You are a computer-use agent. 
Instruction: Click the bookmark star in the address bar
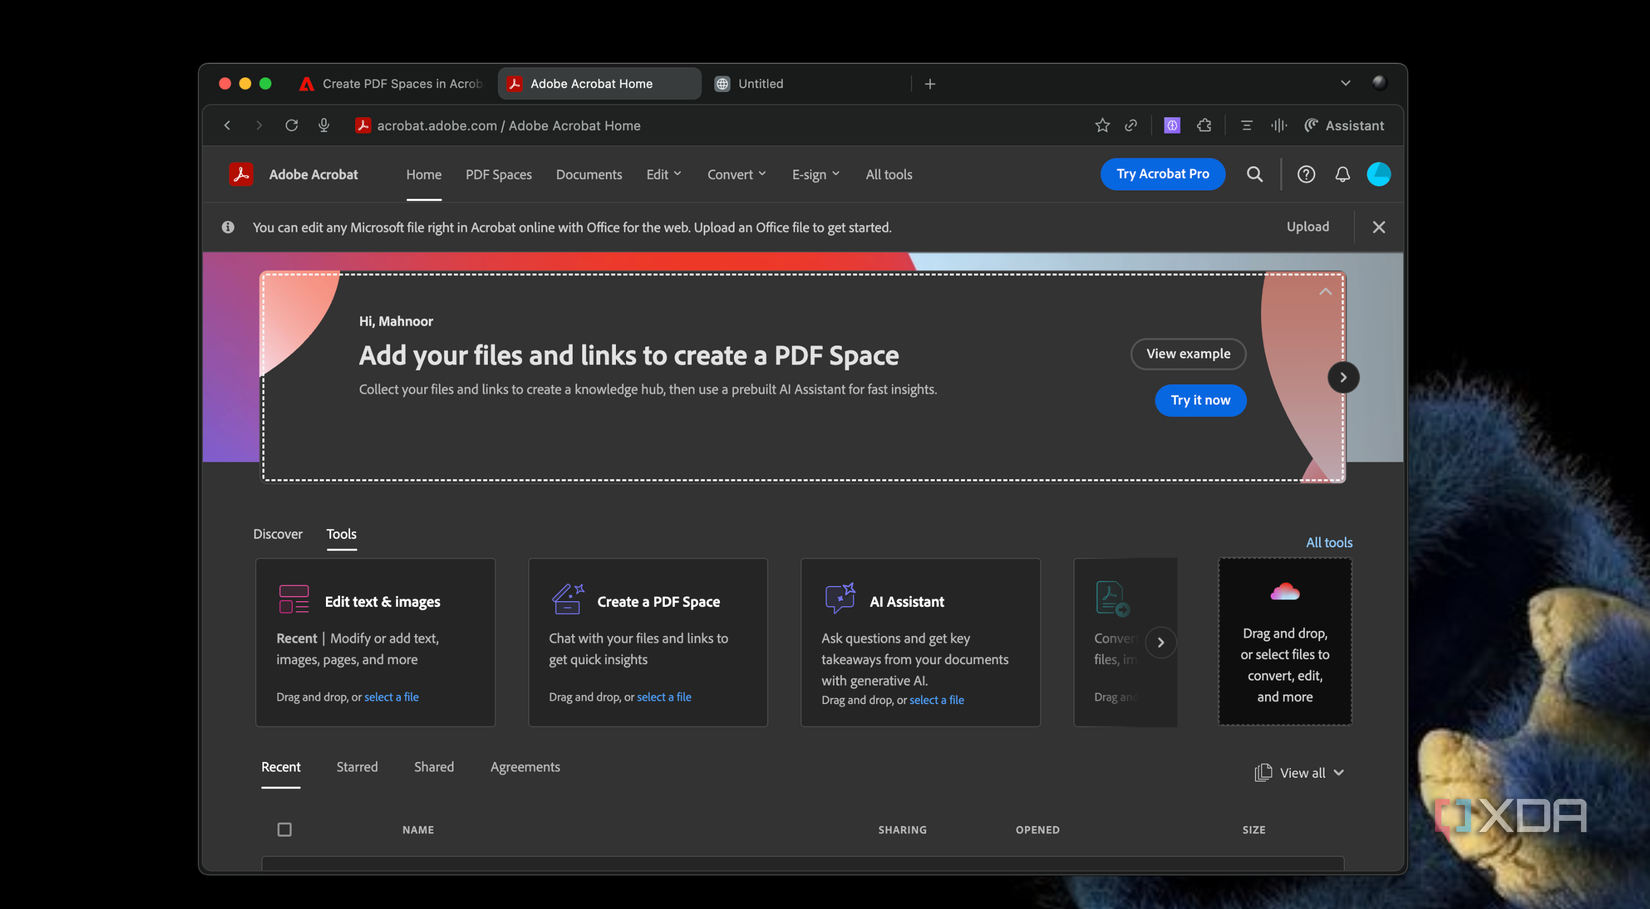[x=1102, y=125]
